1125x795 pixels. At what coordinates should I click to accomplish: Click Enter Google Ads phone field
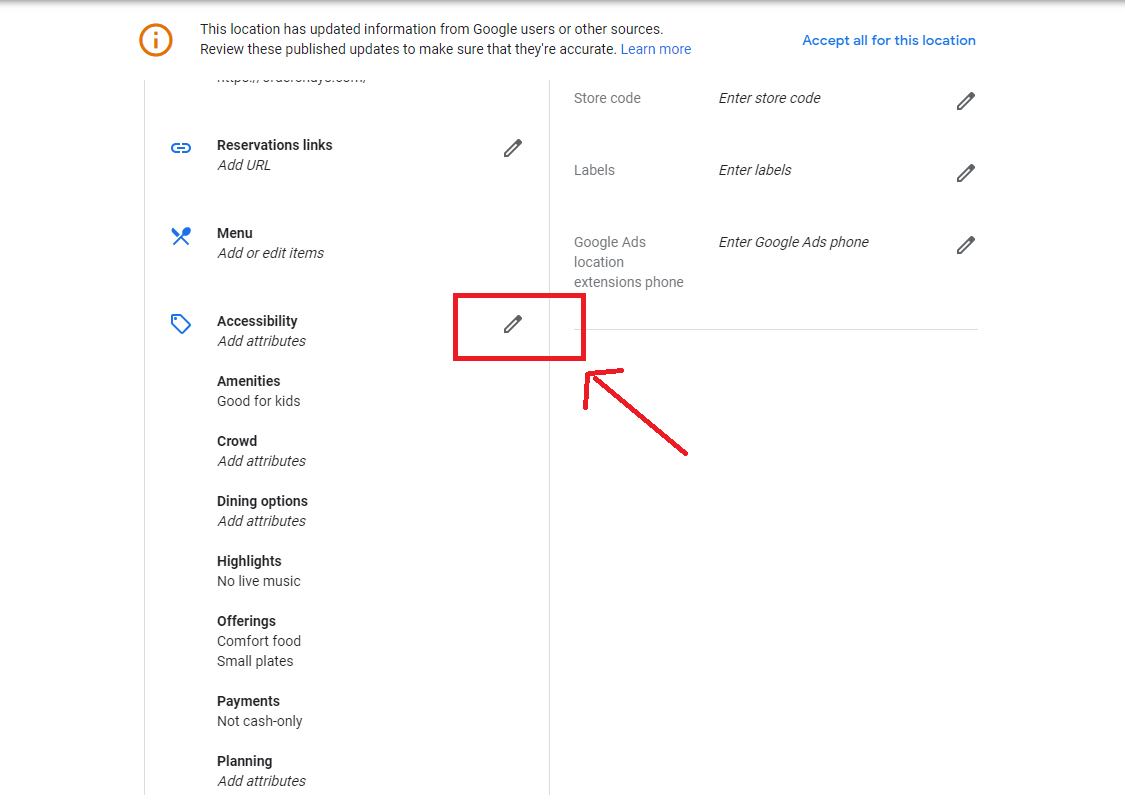[793, 242]
